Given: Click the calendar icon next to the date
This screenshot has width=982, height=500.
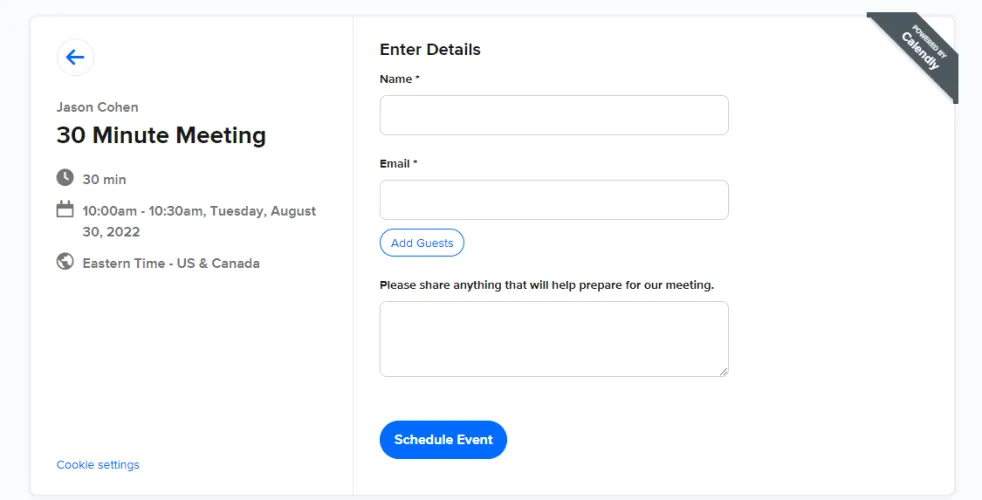Looking at the screenshot, I should coord(65,210).
